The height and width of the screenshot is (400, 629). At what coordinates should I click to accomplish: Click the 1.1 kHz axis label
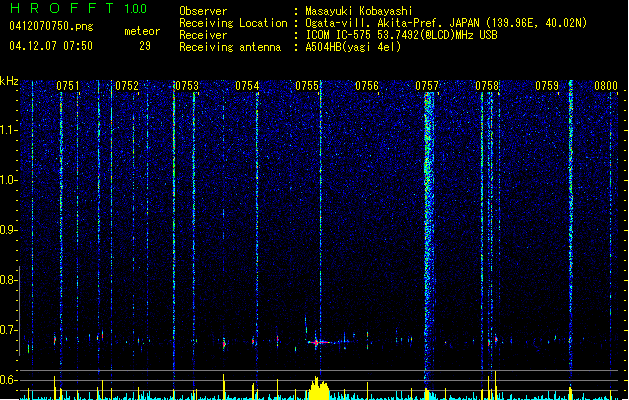(9, 130)
